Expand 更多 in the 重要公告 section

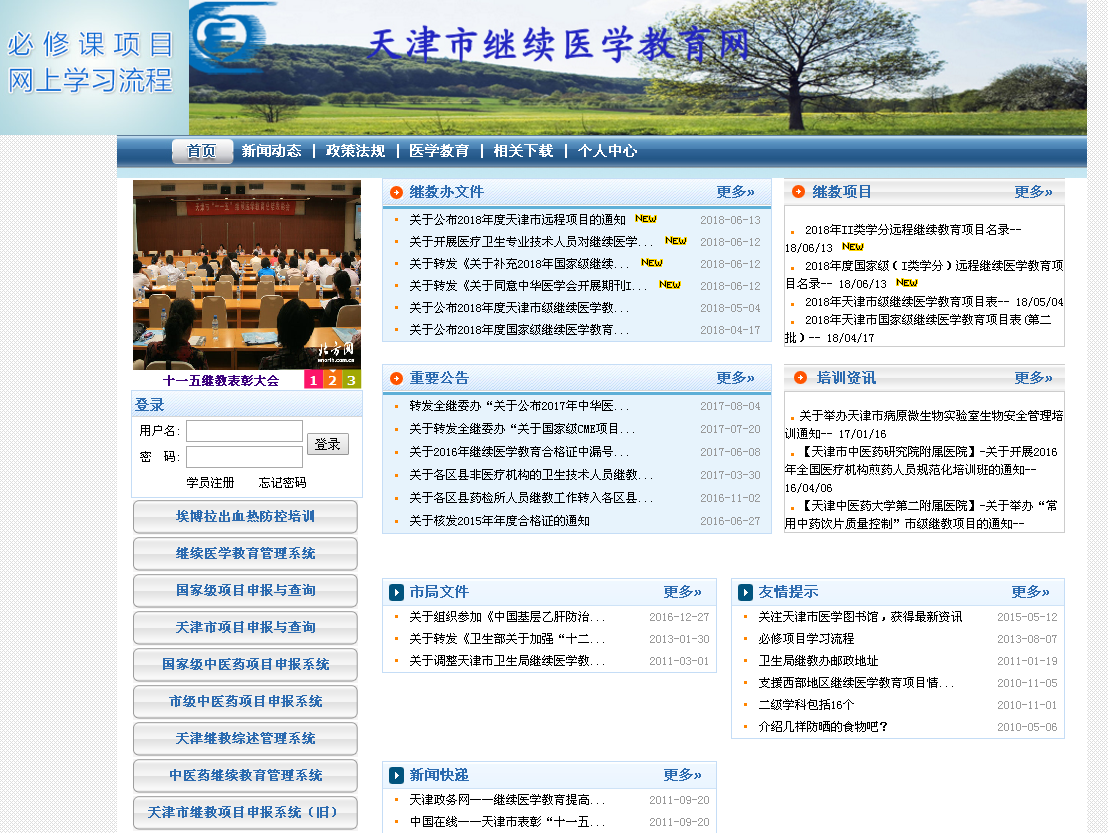coord(735,378)
